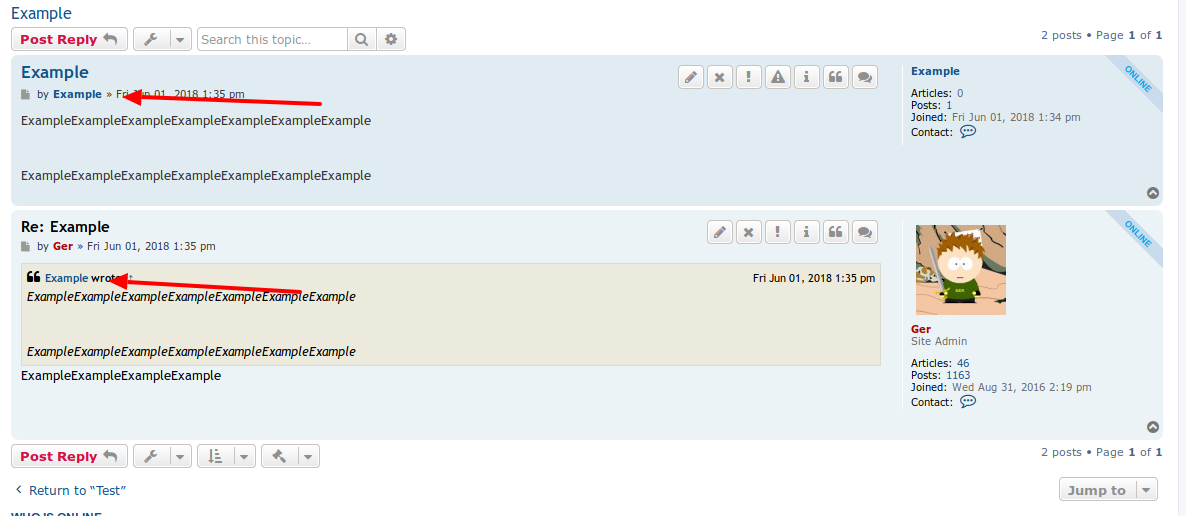
Task: Open the Jump to dropdown
Action: click(x=1108, y=490)
